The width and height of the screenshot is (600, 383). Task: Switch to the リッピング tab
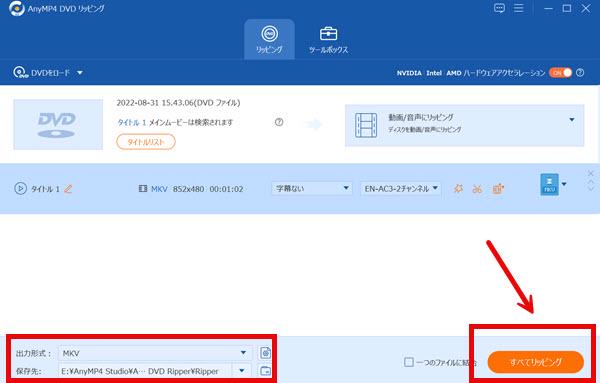[x=269, y=39]
